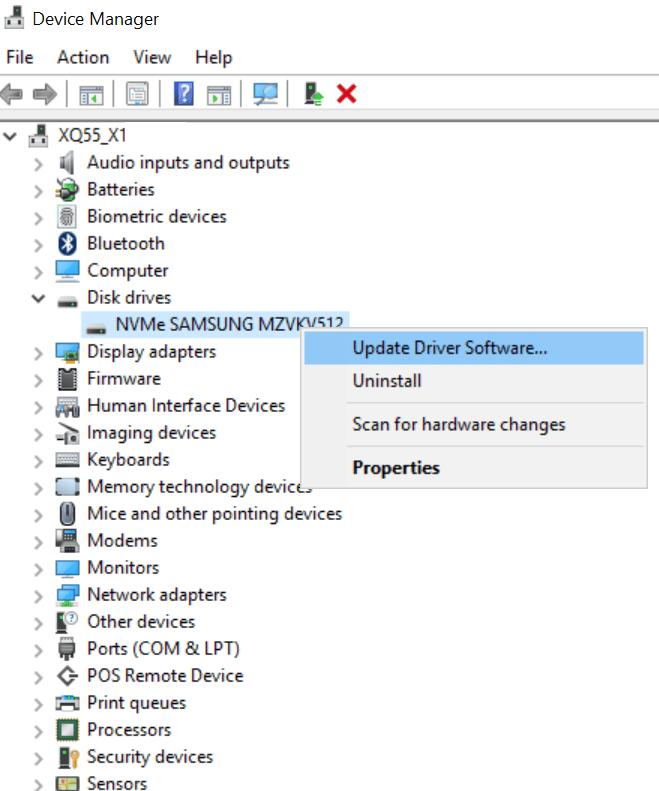The image size is (659, 791).
Task: Expand the Network adapters category
Action: coord(38,595)
